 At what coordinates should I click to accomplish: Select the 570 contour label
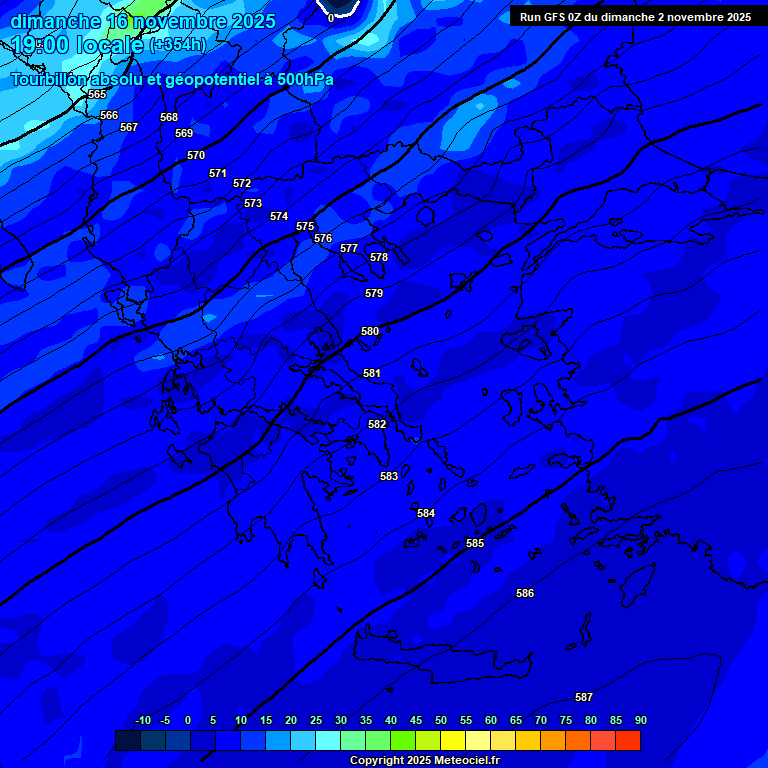click(x=196, y=155)
